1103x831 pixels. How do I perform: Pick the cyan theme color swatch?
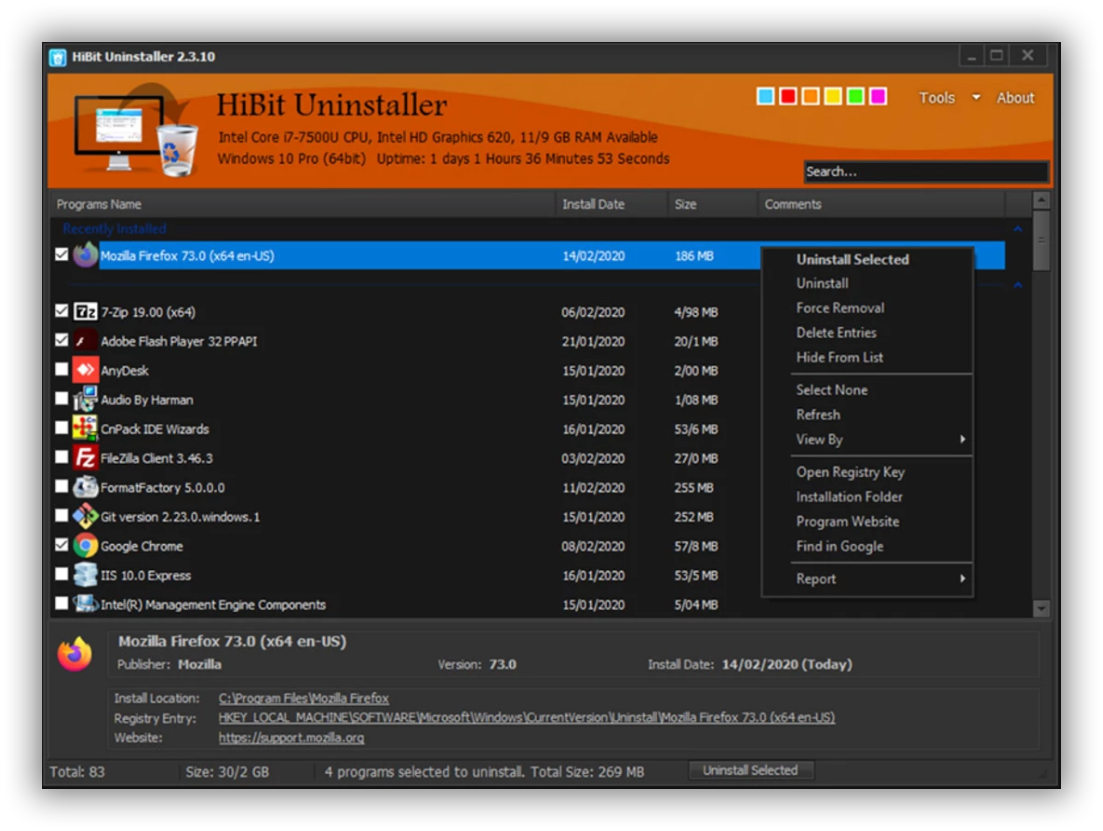point(765,97)
